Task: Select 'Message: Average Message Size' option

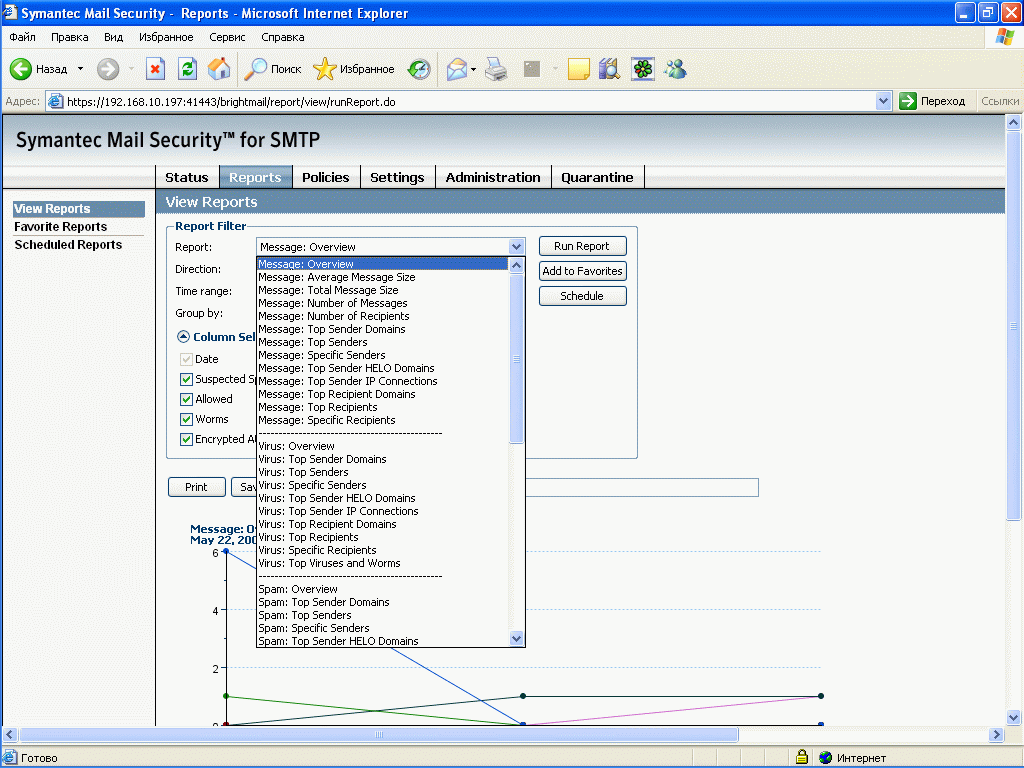Action: (383, 278)
